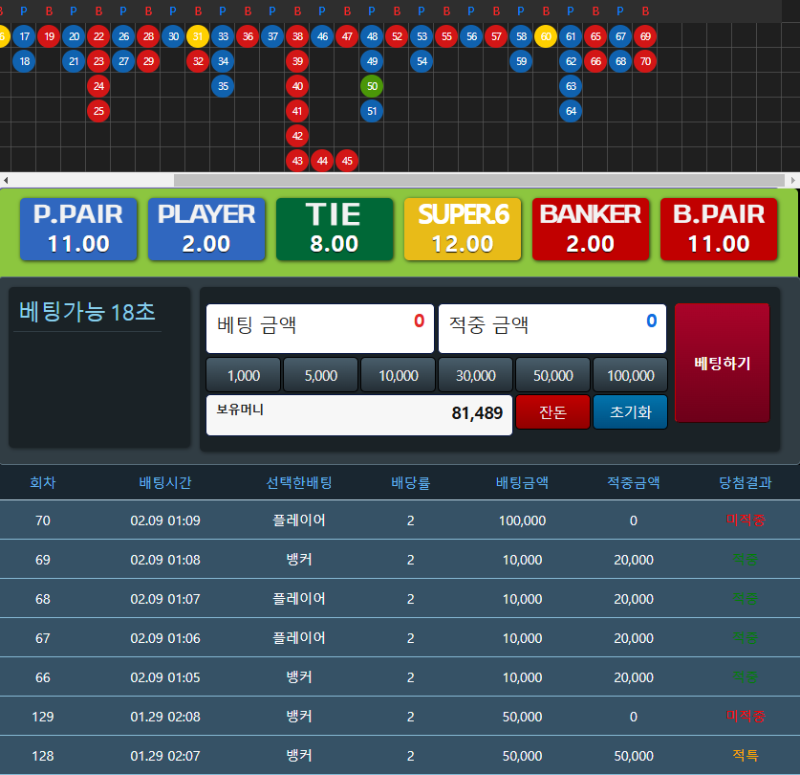Click red round 45 marker

pos(347,161)
